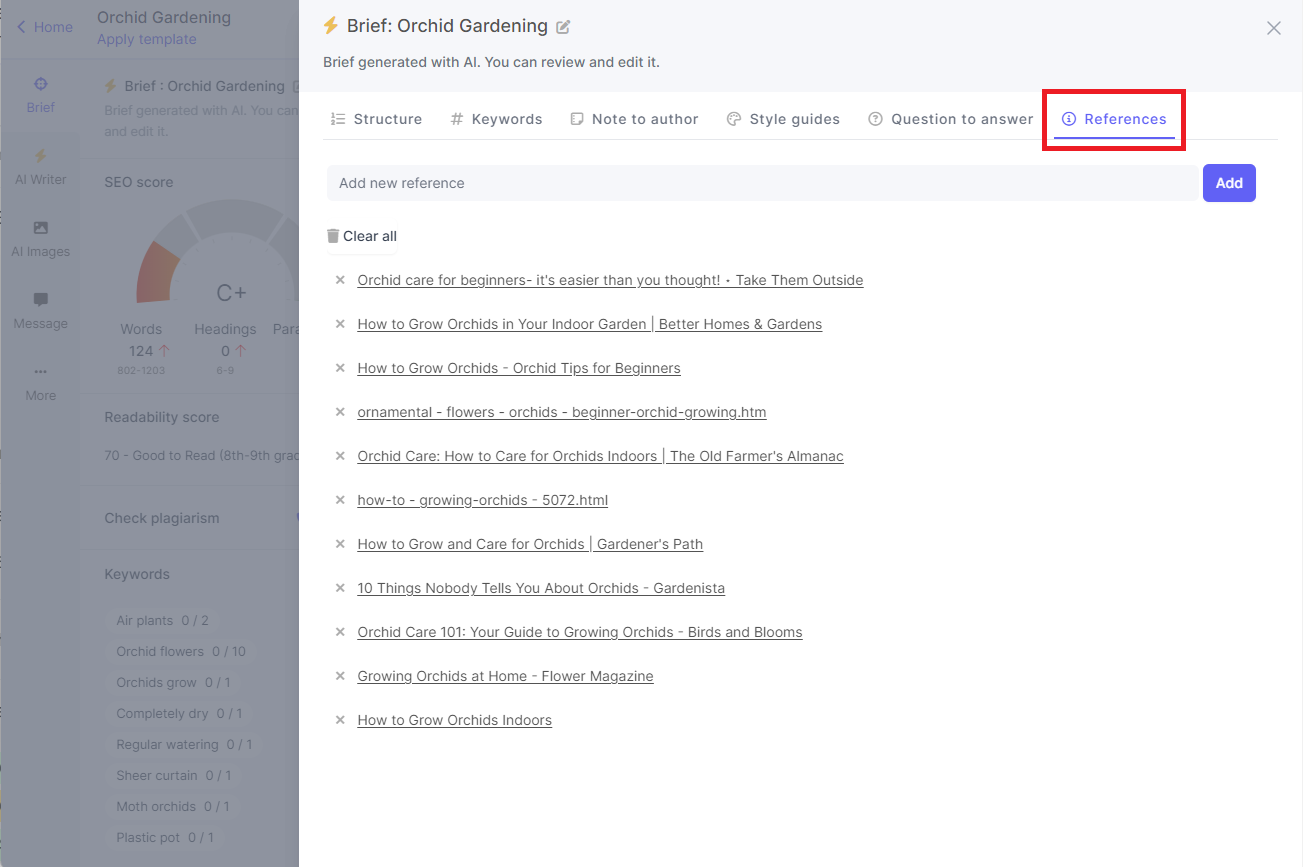Clear all references
Image resolution: width=1303 pixels, height=867 pixels.
click(x=362, y=236)
